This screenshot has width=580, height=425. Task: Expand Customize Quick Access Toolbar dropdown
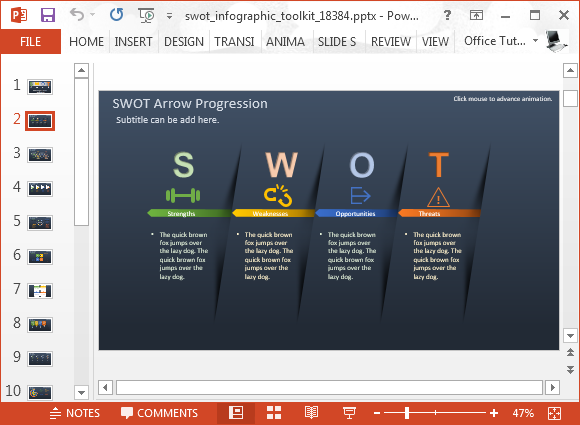coord(169,16)
